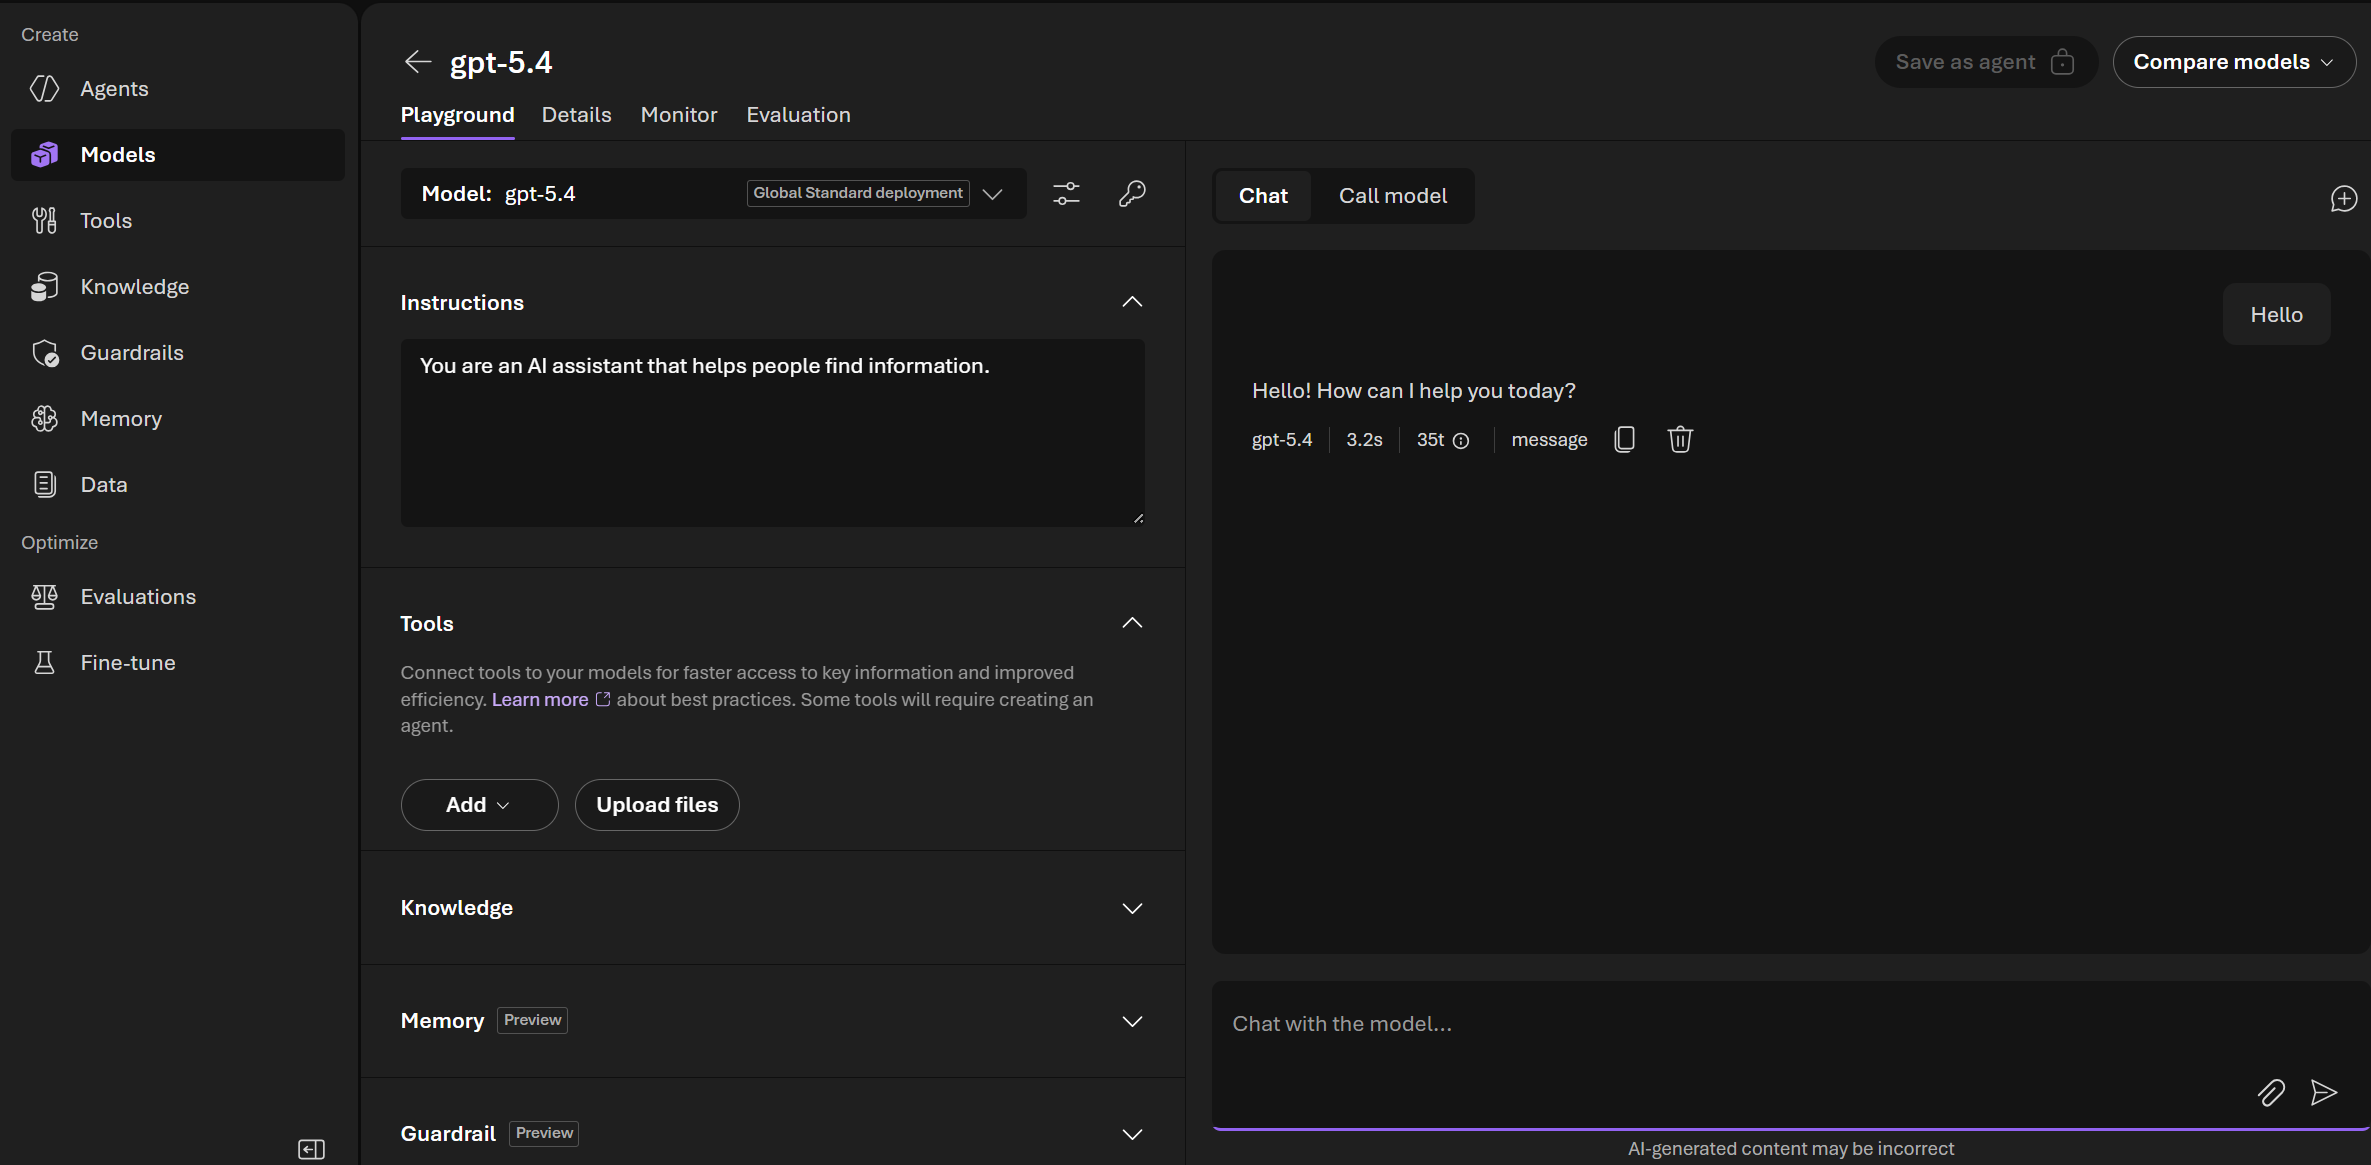Open the model parameters sliders icon

1066,193
